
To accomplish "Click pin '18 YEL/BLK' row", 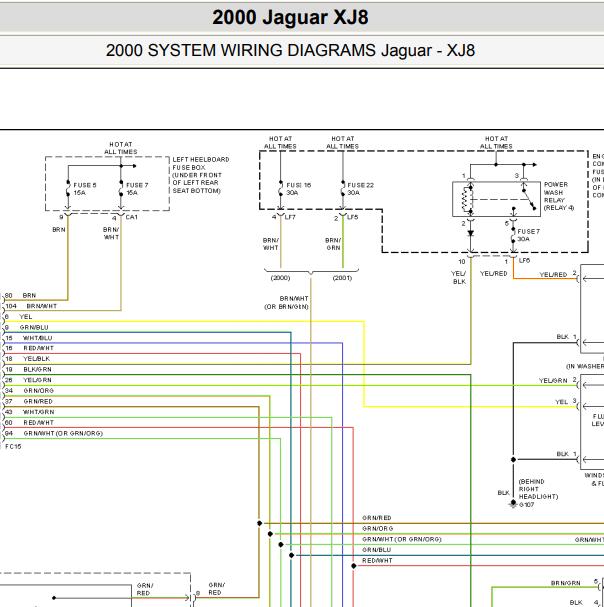I will [x=27, y=359].
